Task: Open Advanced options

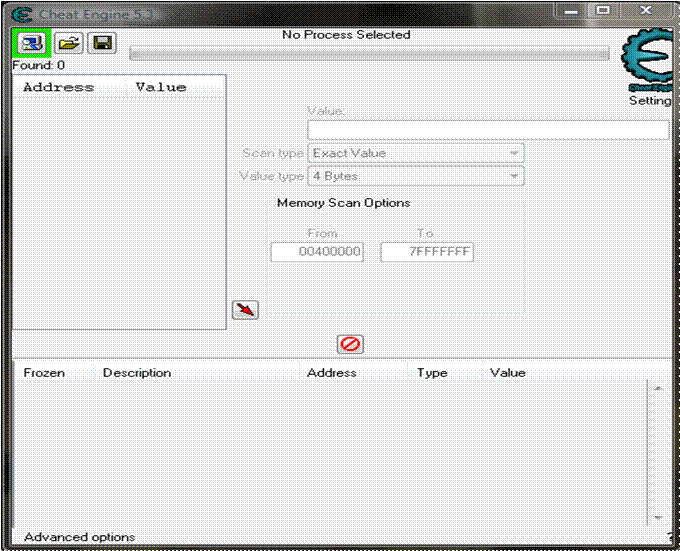Action: (79, 537)
